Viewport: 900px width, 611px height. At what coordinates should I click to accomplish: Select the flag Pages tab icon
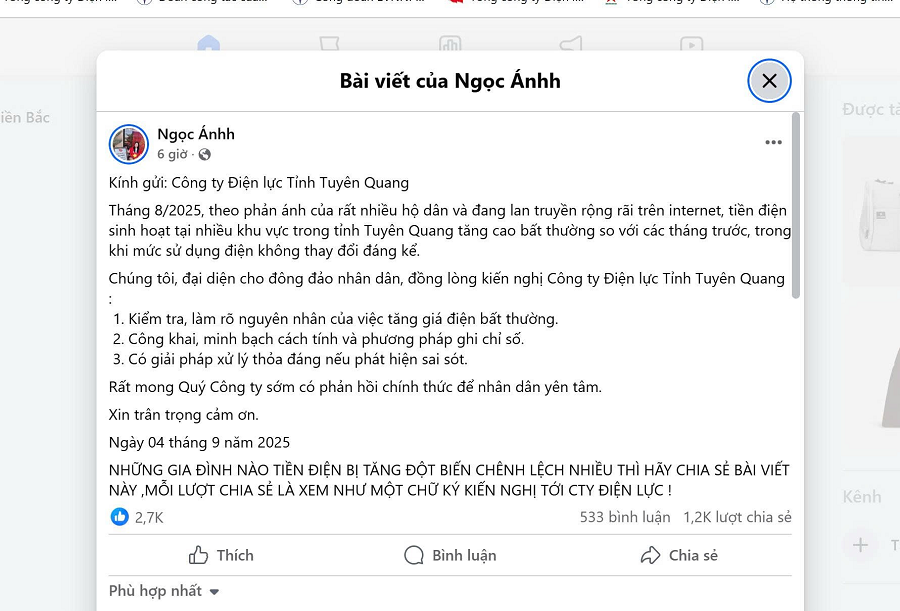329,45
